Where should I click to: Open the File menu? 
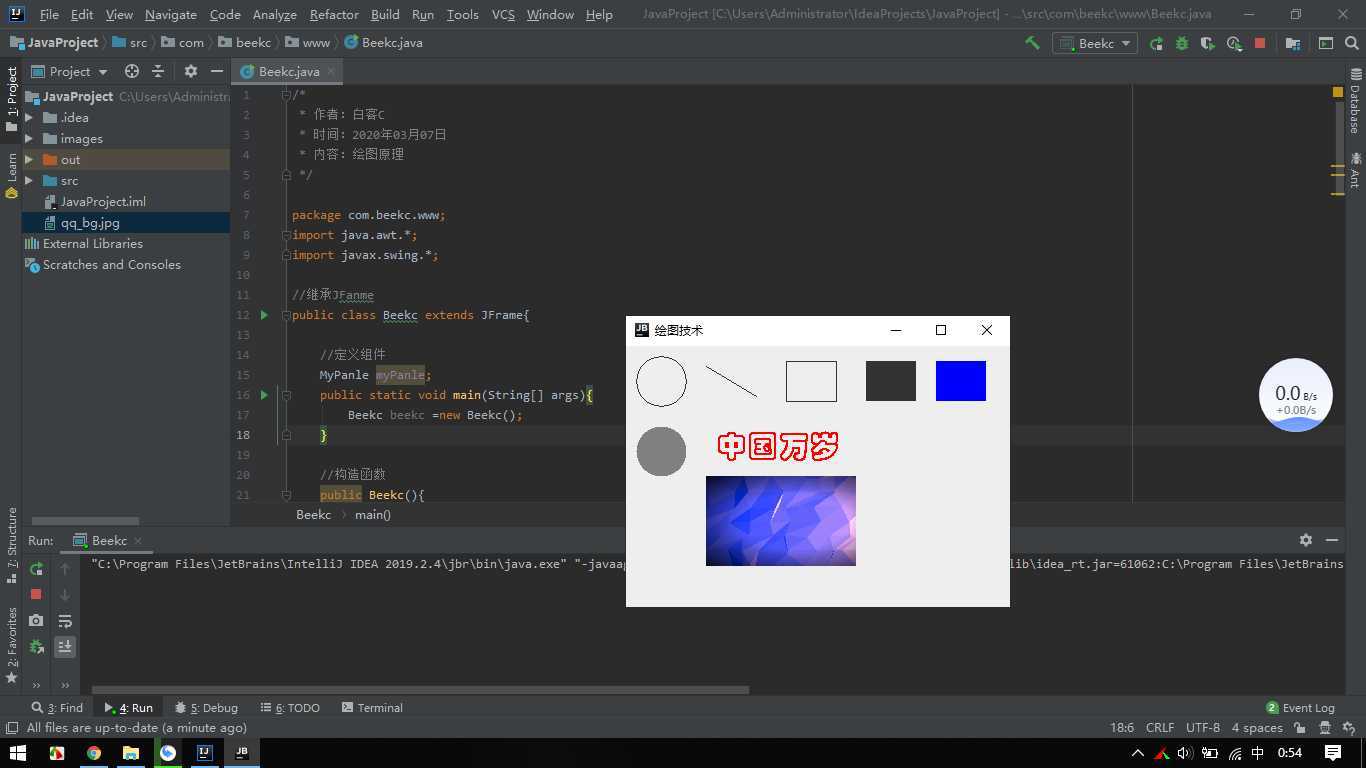pos(49,15)
